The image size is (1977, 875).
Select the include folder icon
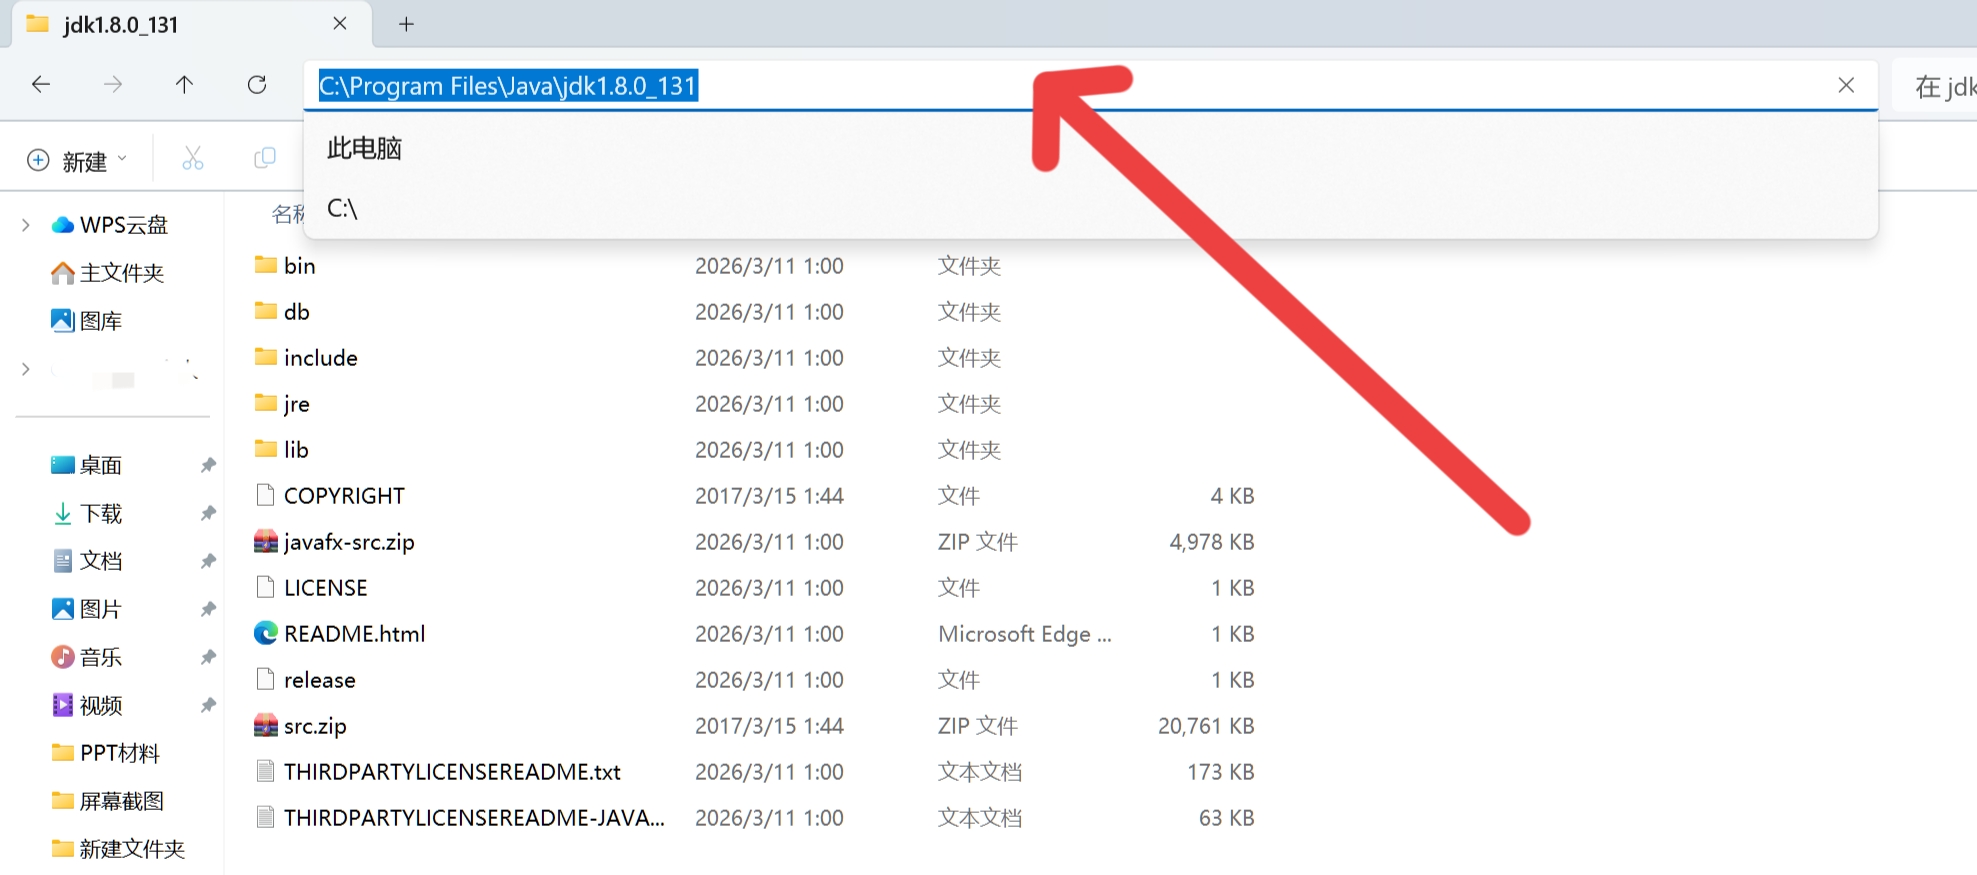[265, 357]
